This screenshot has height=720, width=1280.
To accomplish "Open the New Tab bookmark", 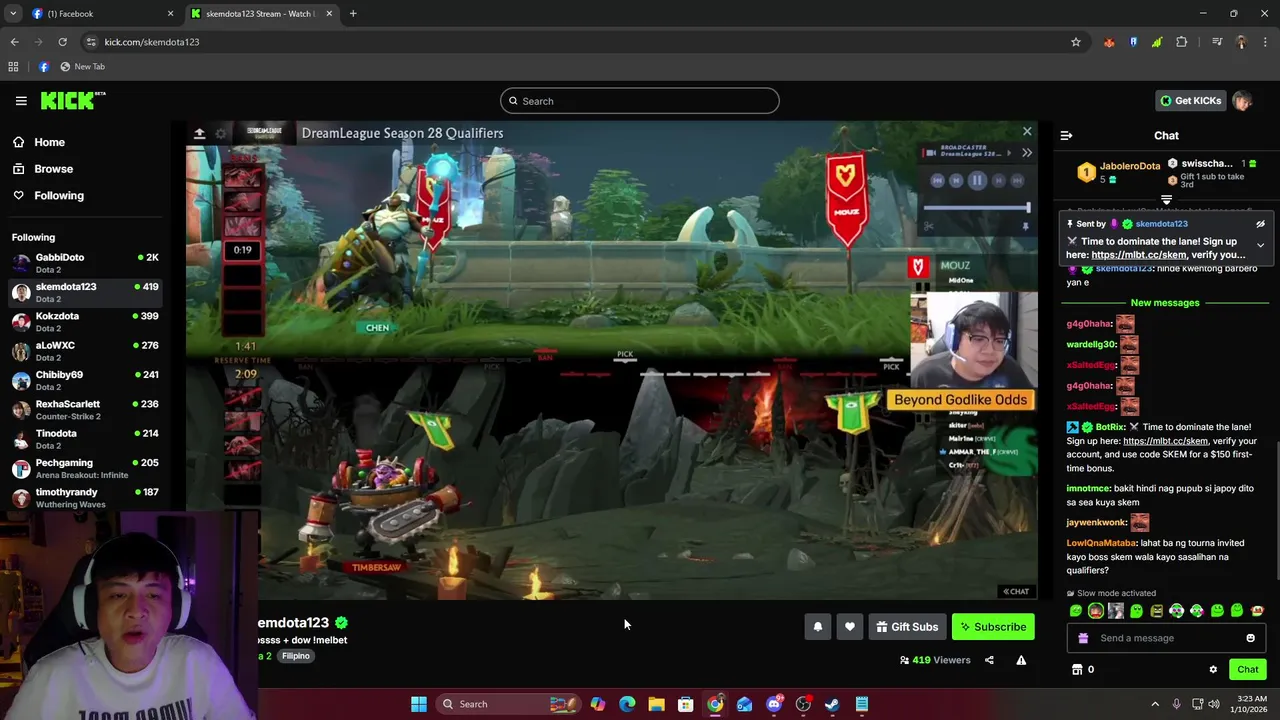I will [82, 67].
